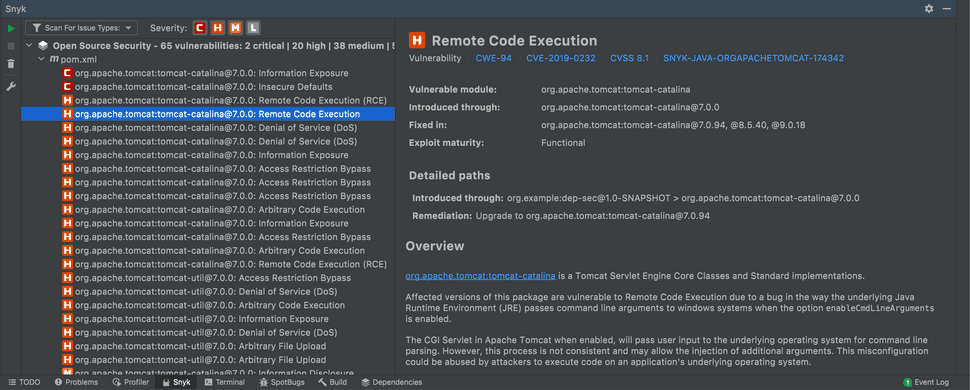970x390 pixels.
Task: Clean results with the trash icon
Action: tap(11, 64)
